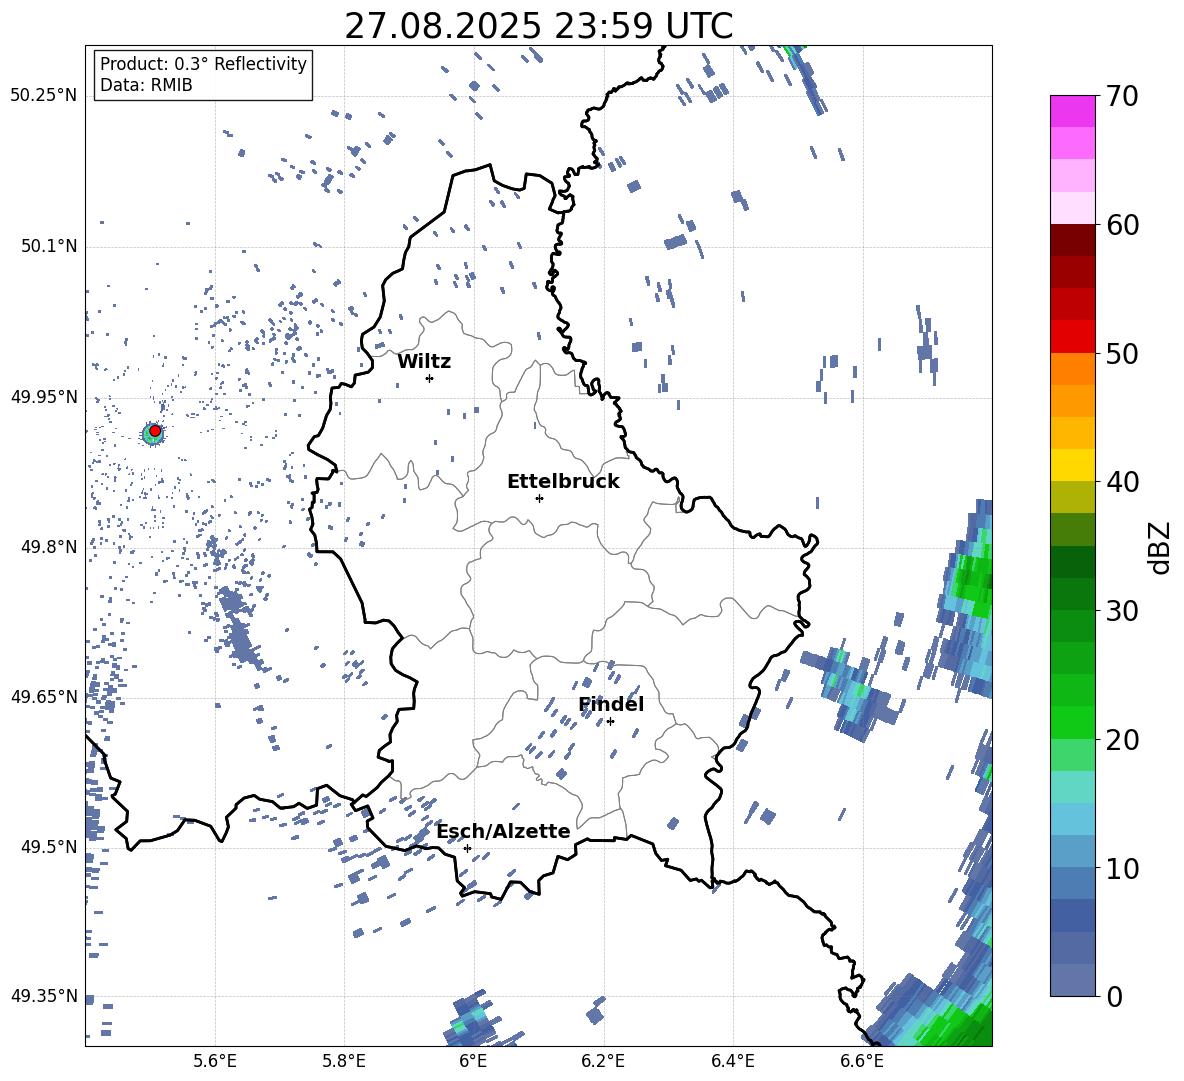Click the yellow colorbar swatch at 40

coord(1072,465)
